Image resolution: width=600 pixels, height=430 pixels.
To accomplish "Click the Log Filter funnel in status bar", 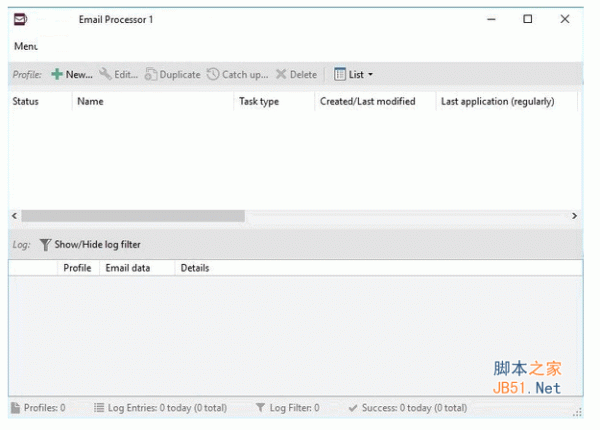I will pyautogui.click(x=261, y=408).
